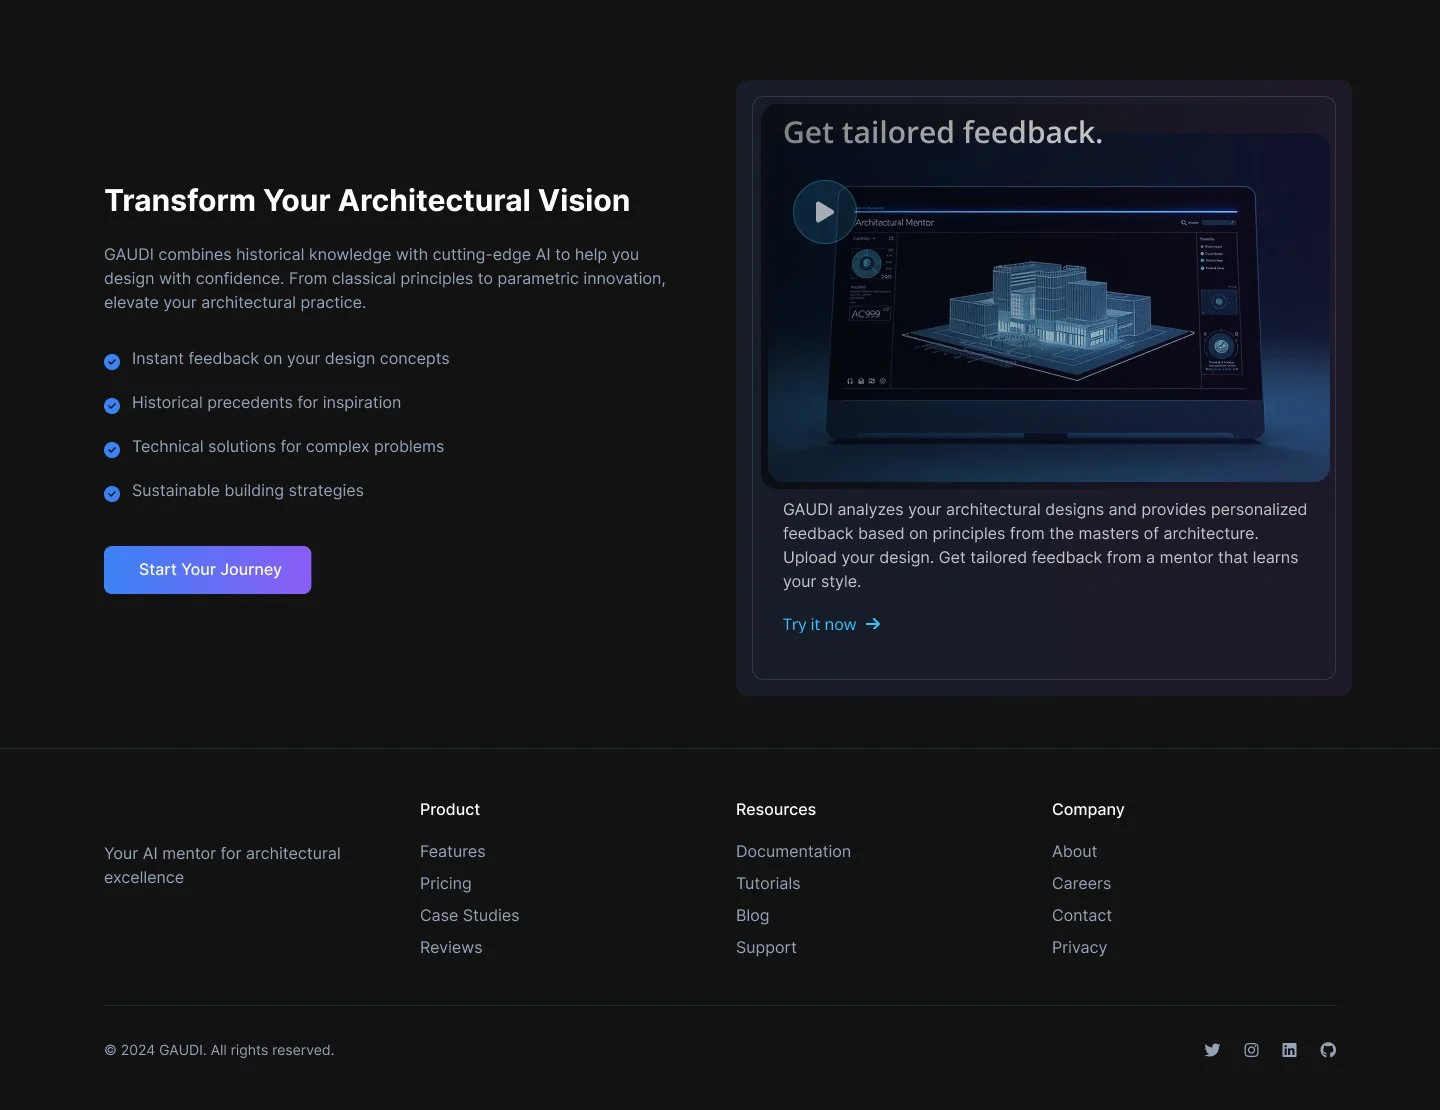
Task: Click the Start Your Journey button
Action: pos(207,570)
